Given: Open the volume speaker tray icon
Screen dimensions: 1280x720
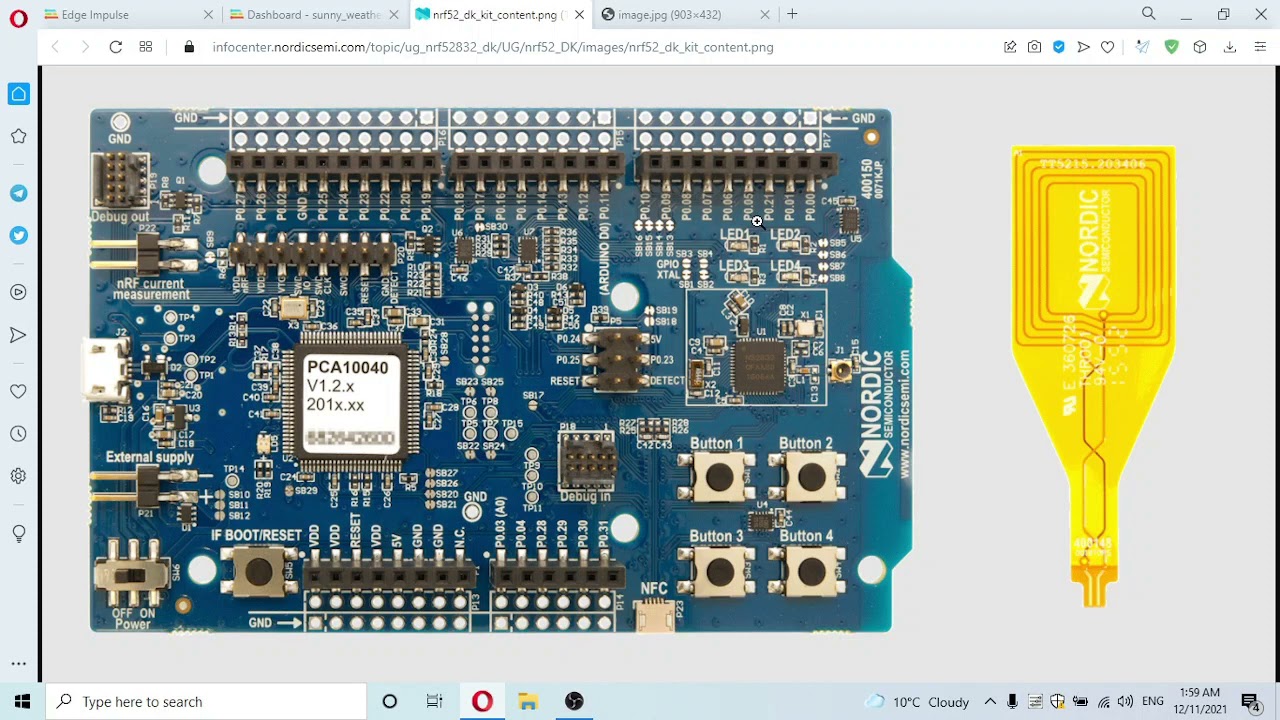Looking at the screenshot, I should pos(1125,702).
